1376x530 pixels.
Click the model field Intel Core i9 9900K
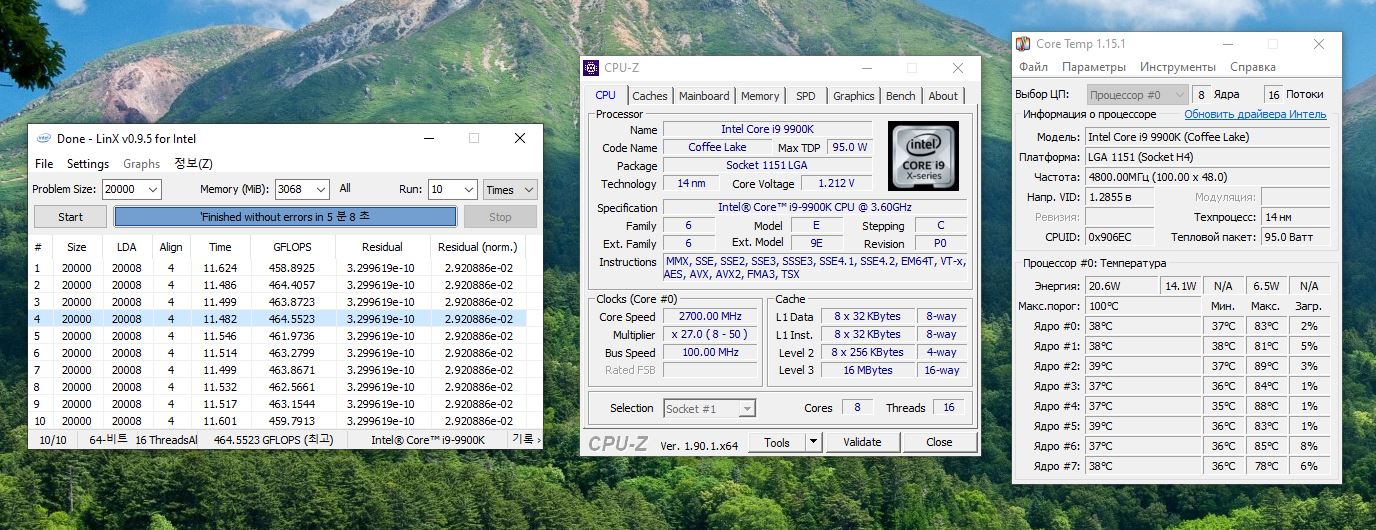1208,137
